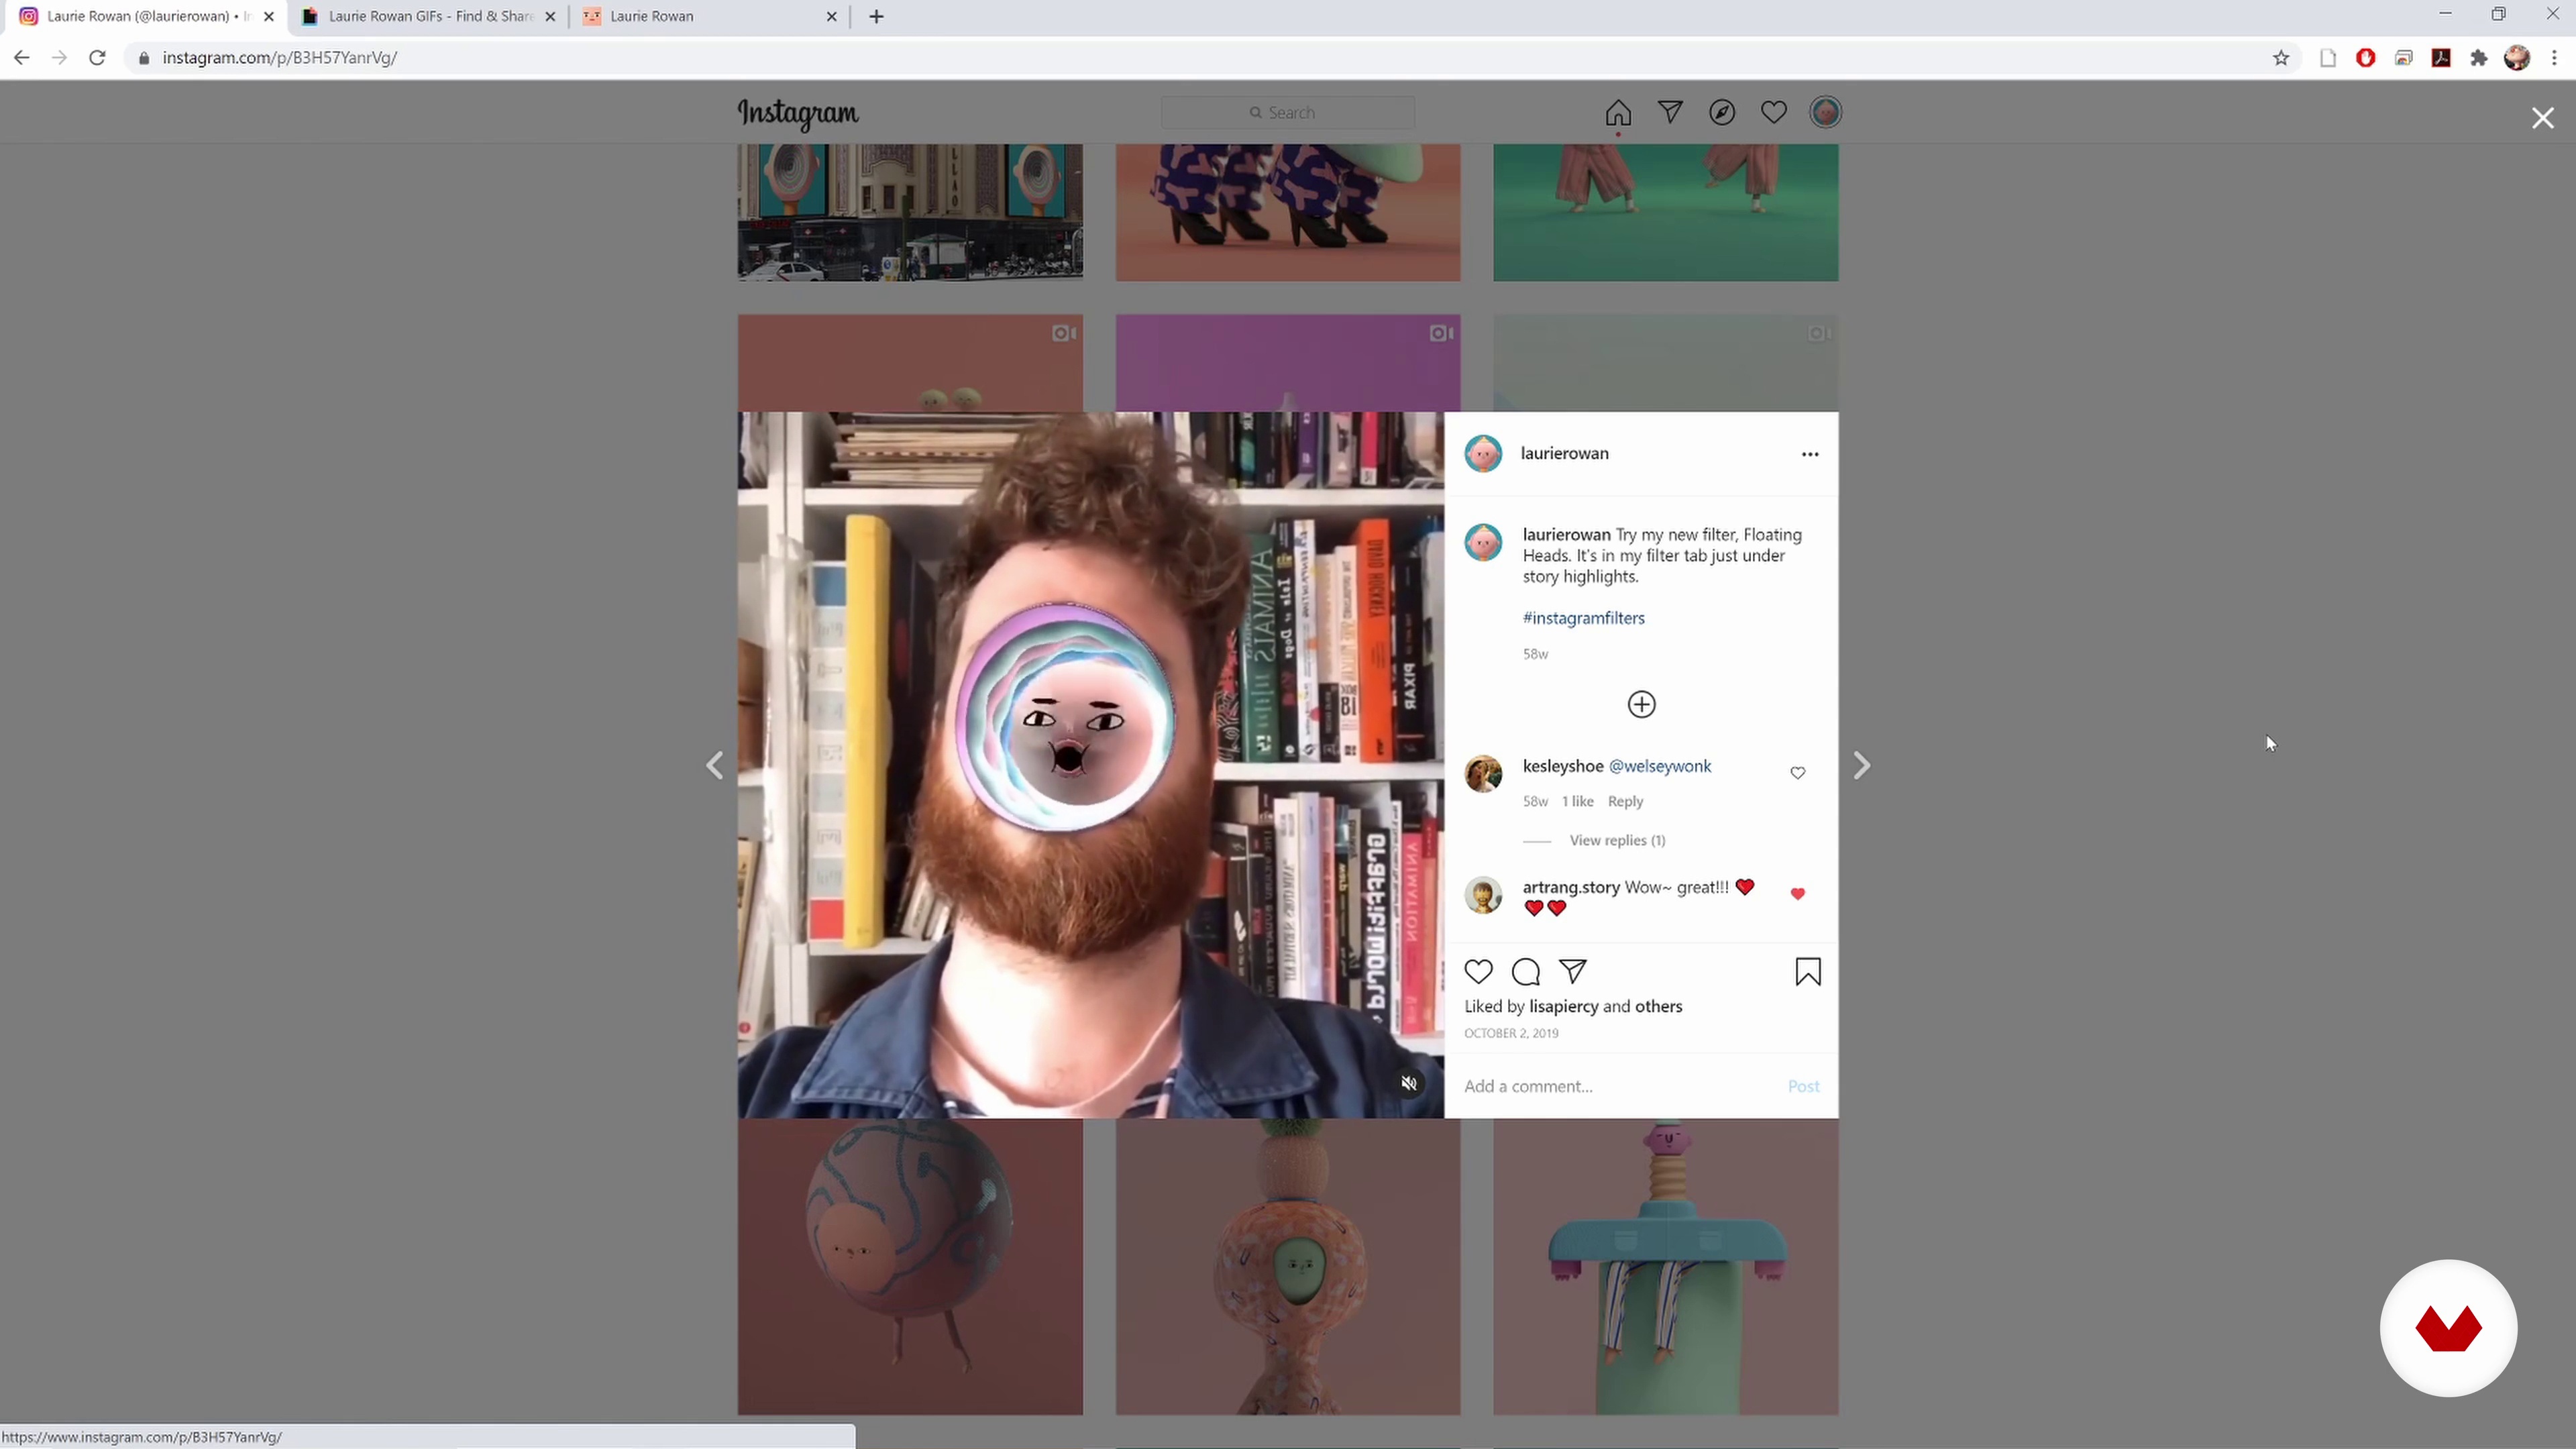Open the Explore compass icon

point(1722,112)
